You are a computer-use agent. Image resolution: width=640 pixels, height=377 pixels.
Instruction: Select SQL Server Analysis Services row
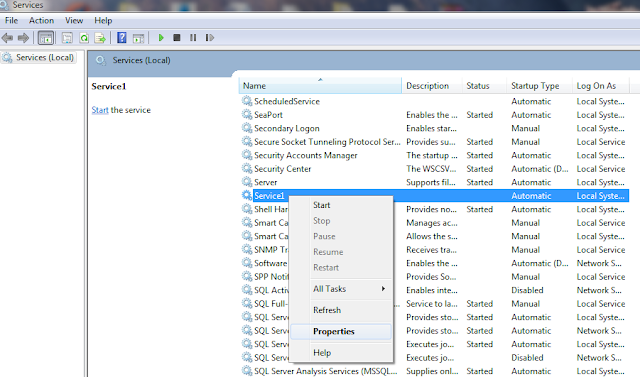click(434, 371)
